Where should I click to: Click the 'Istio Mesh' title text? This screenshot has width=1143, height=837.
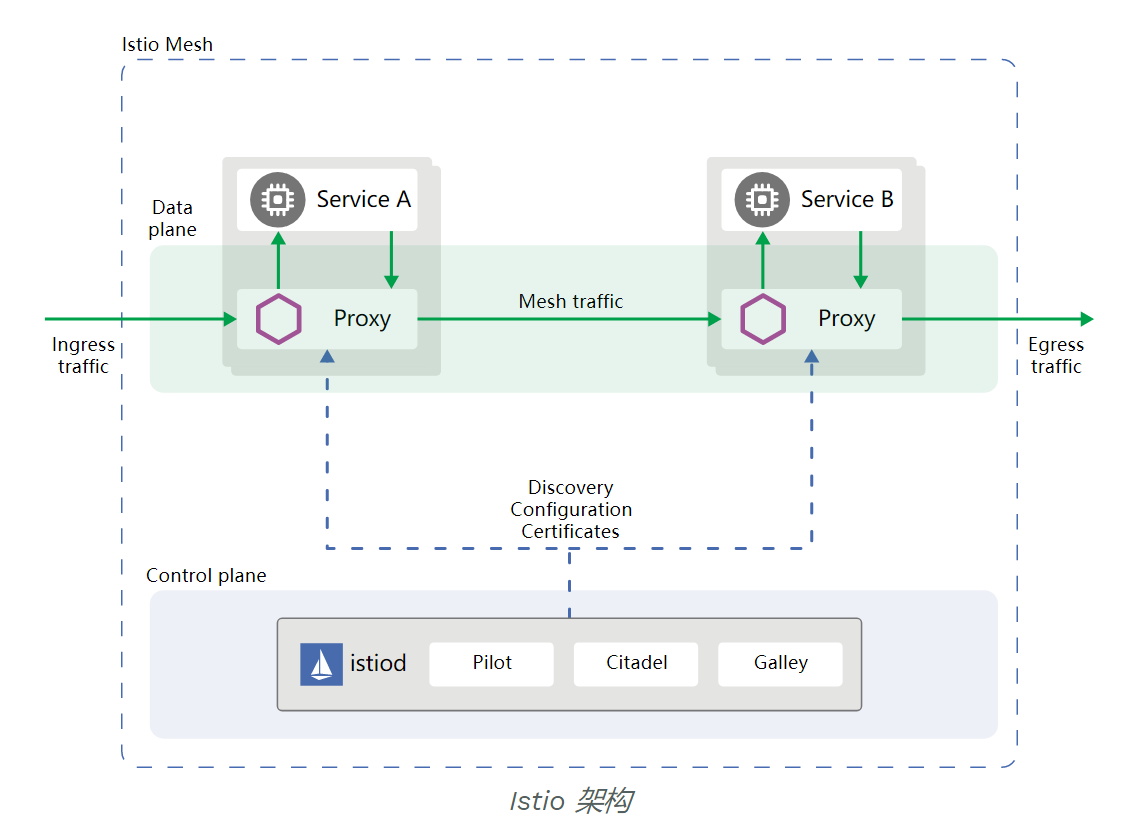tap(167, 44)
